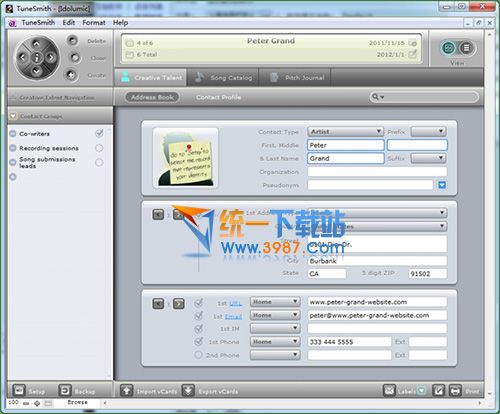
Task: Toggle the Co-writers group checkbox
Action: pos(99,134)
